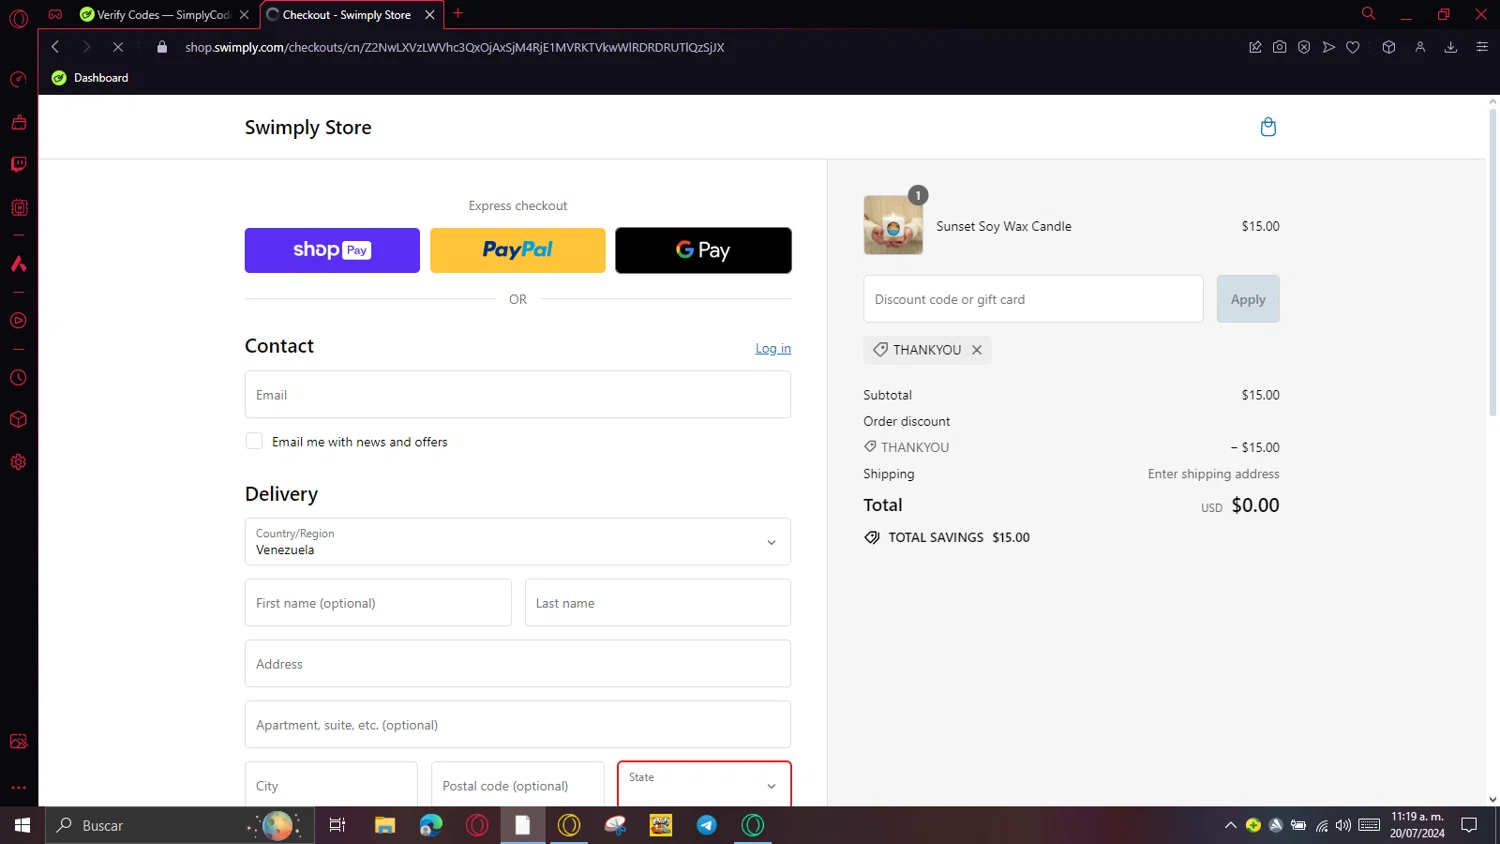1500x844 pixels.
Task: Open Twitch panel in sidebar
Action: (x=18, y=165)
